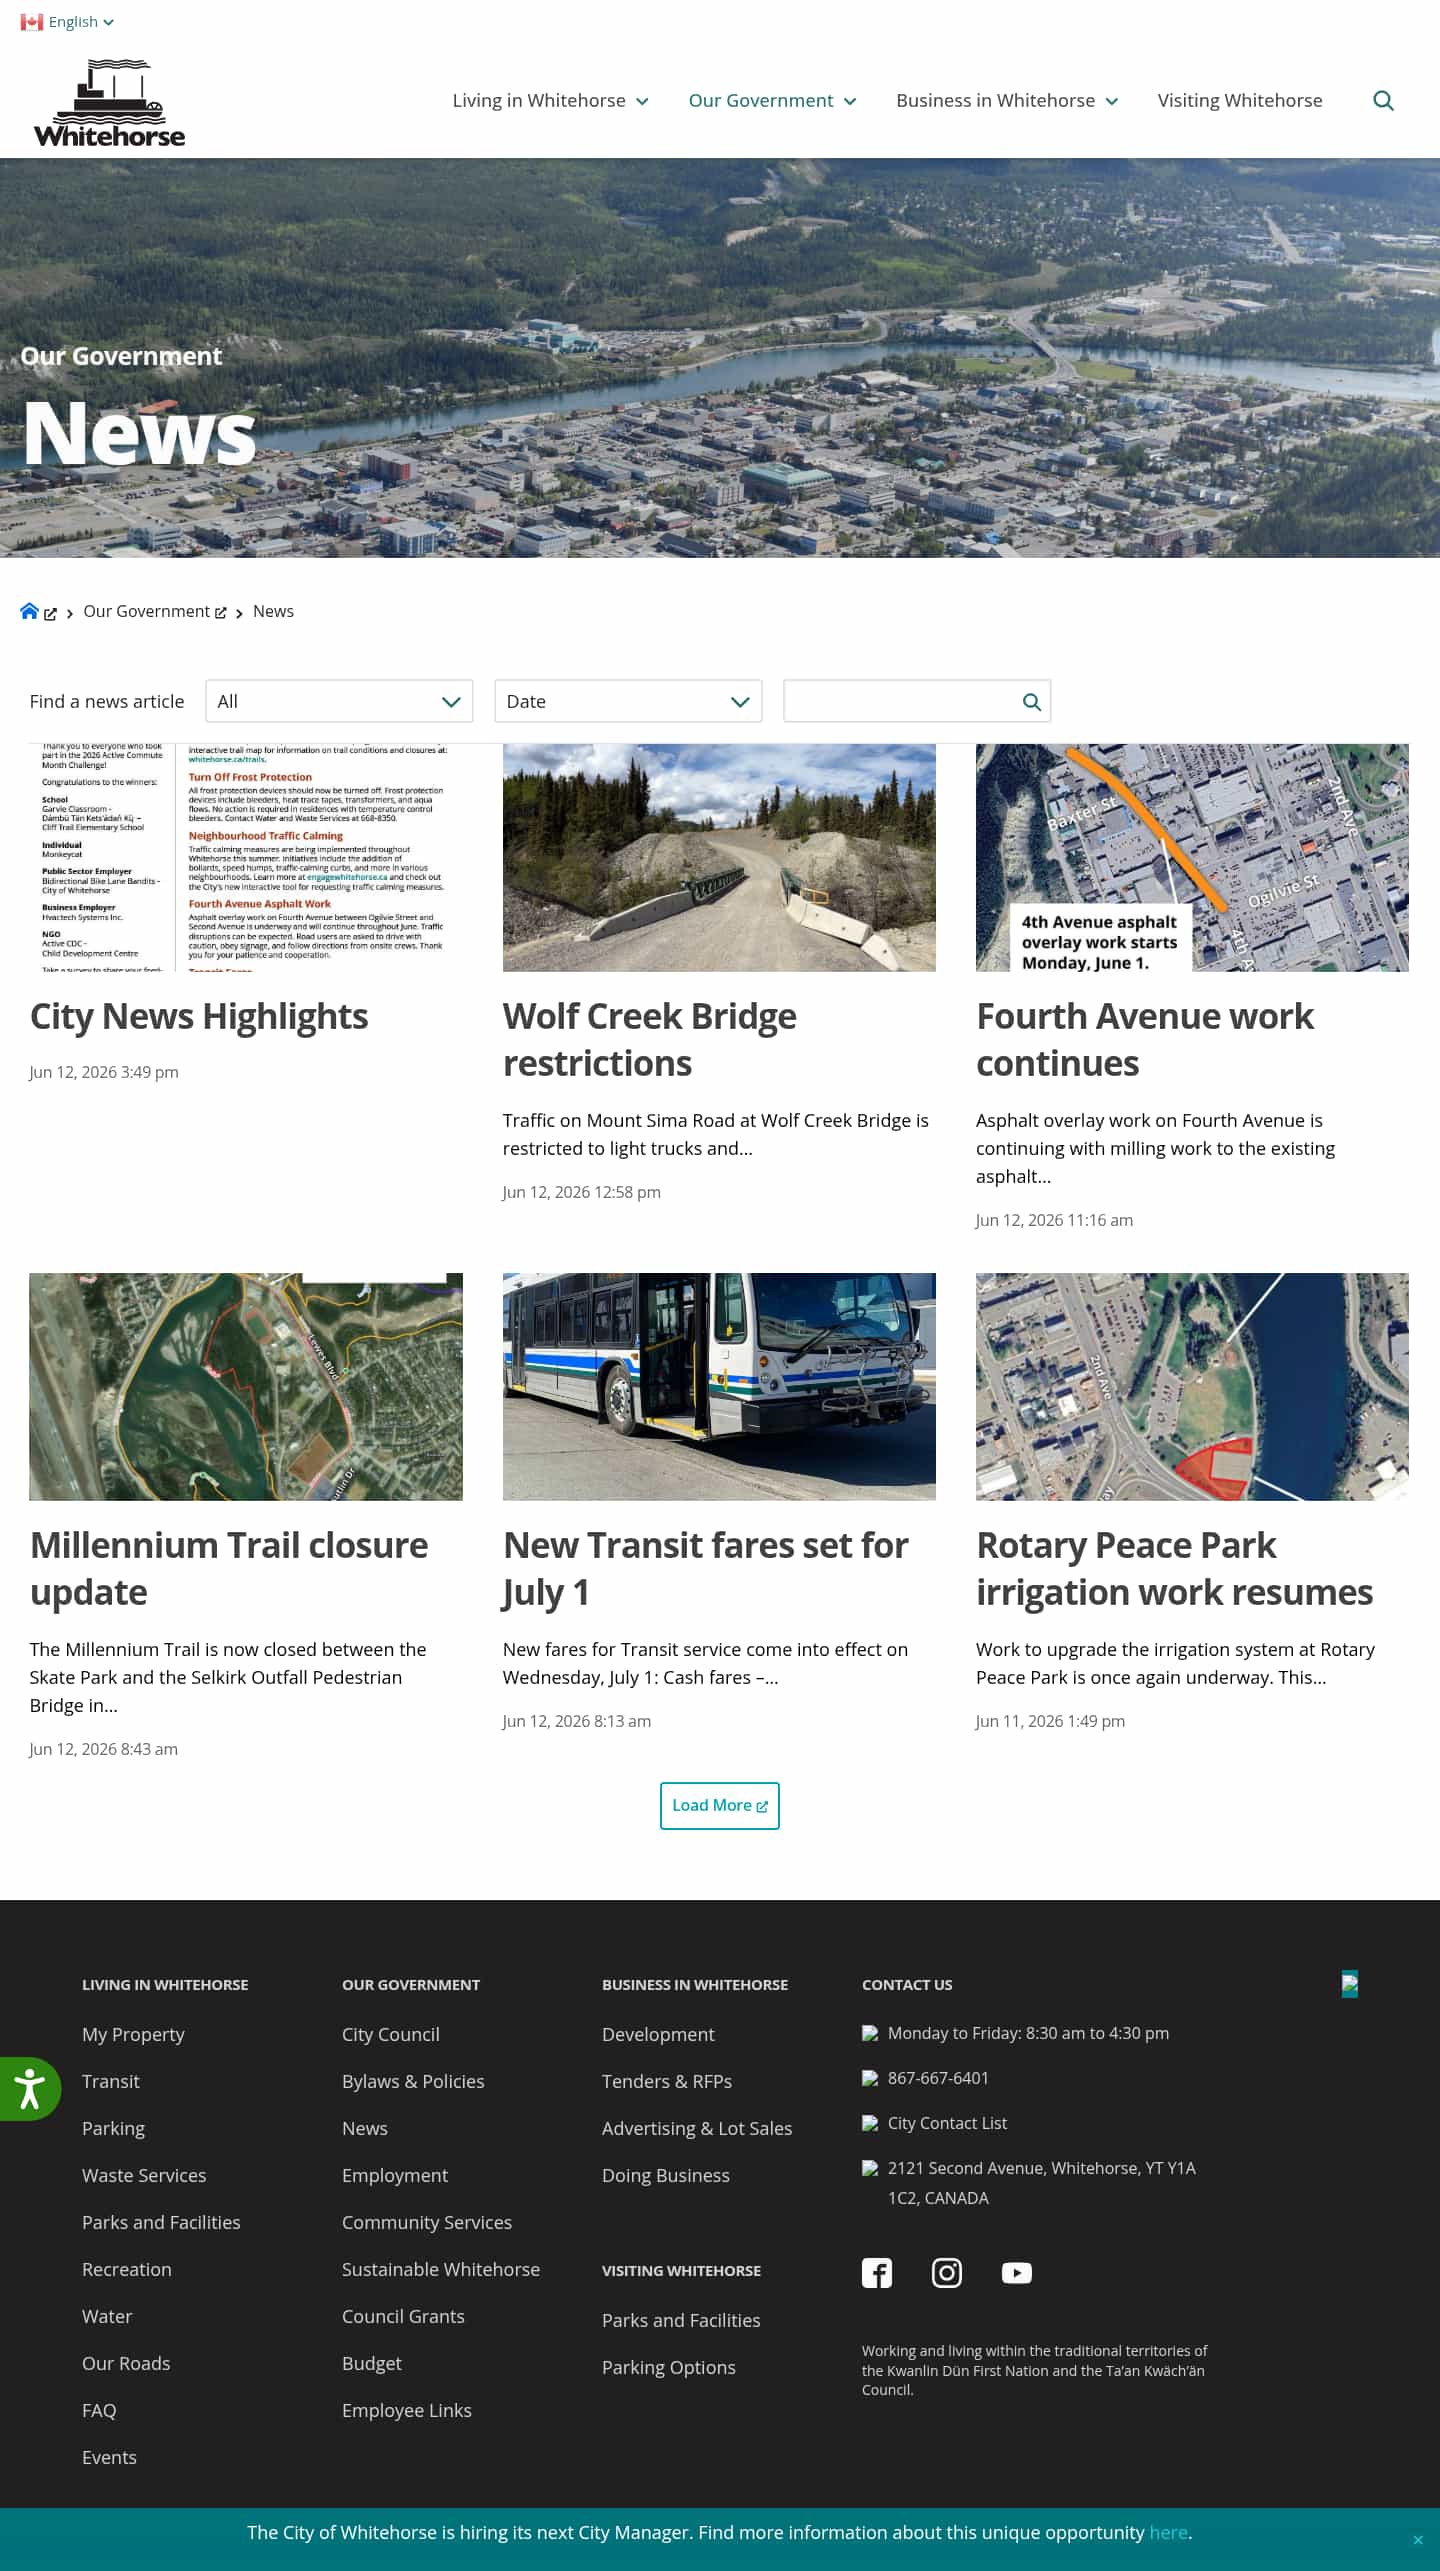1440x2571 pixels.
Task: Open the Wolf Creek Bridge photo thumbnail
Action: [x=719, y=857]
